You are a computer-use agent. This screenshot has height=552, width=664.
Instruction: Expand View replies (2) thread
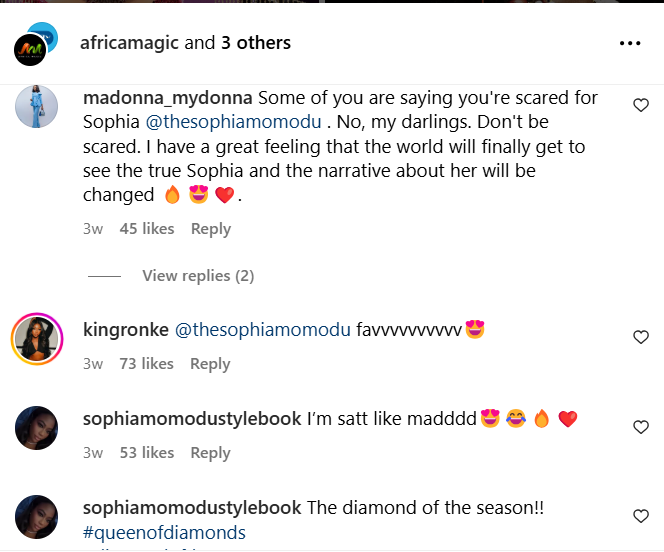[198, 276]
